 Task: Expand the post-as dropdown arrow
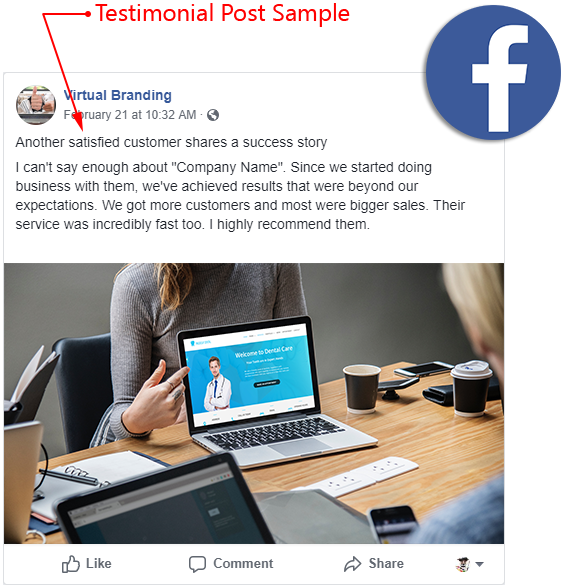(479, 564)
